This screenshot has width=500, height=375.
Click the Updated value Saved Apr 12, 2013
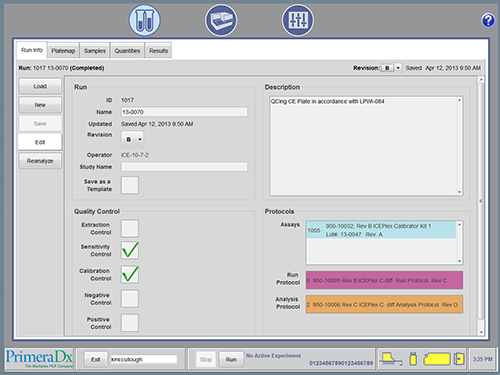click(157, 124)
